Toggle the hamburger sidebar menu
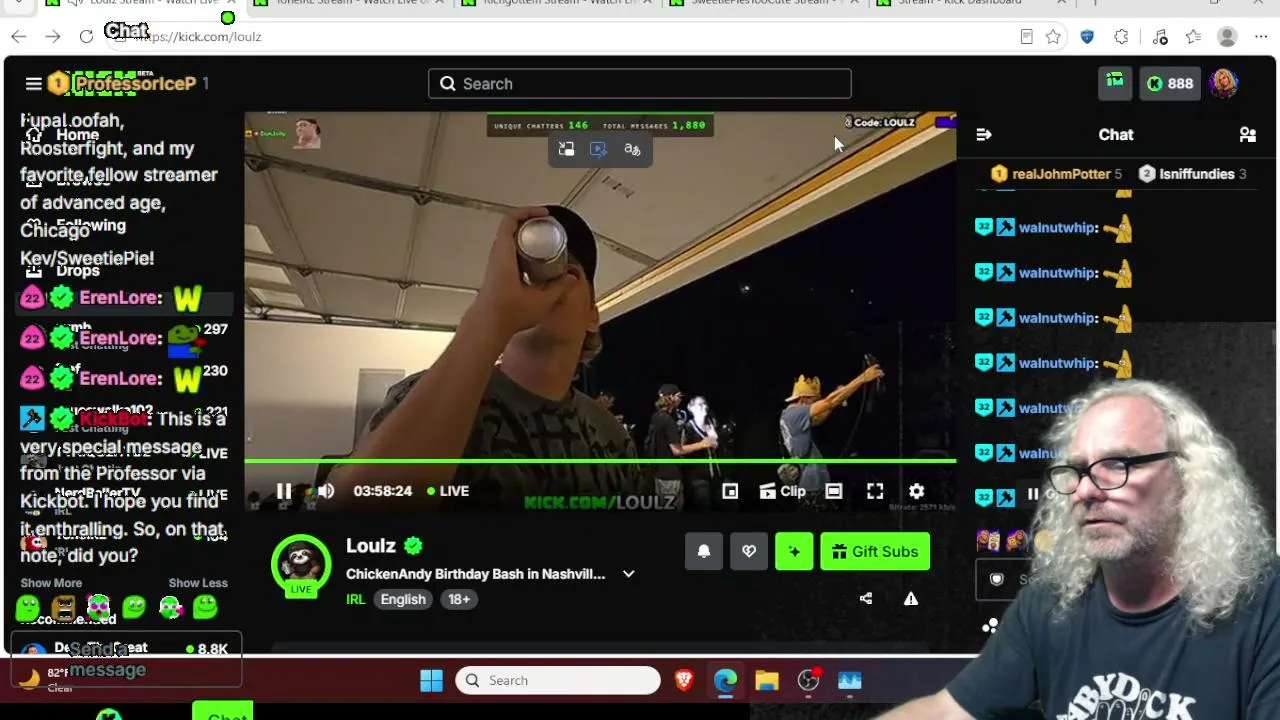This screenshot has height=720, width=1280. point(33,83)
